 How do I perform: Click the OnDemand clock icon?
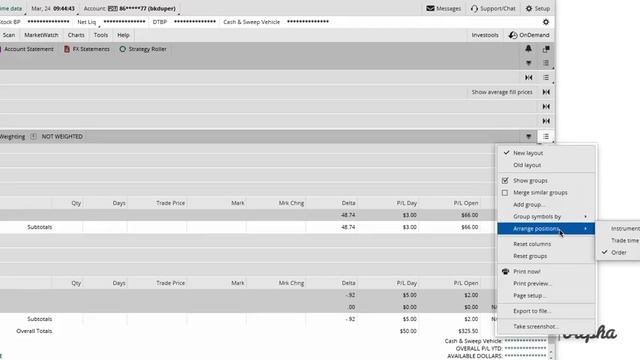pos(513,35)
